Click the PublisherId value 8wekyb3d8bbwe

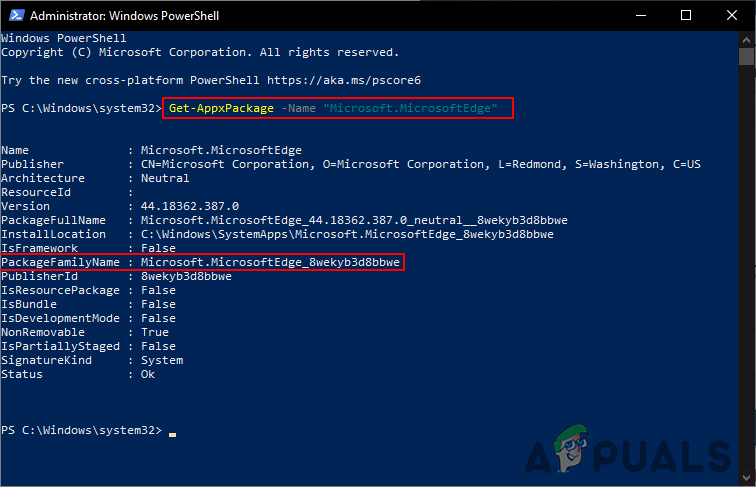pos(186,276)
